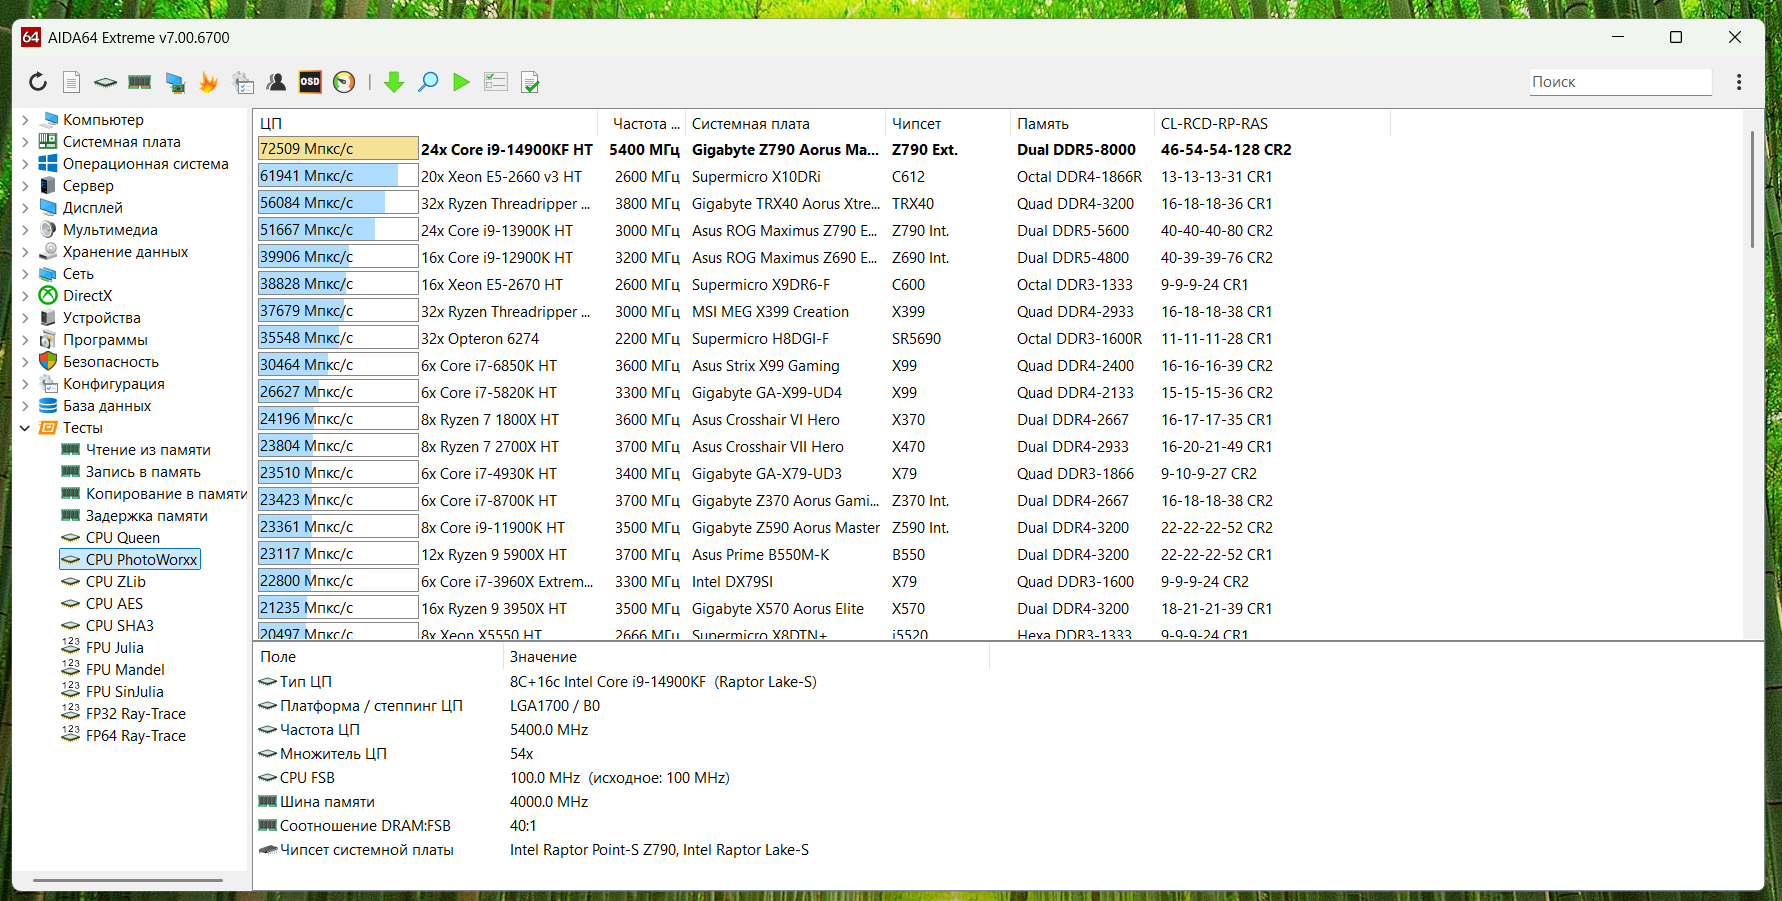
Task: Expand the Дисплей tree node
Action: 25,208
